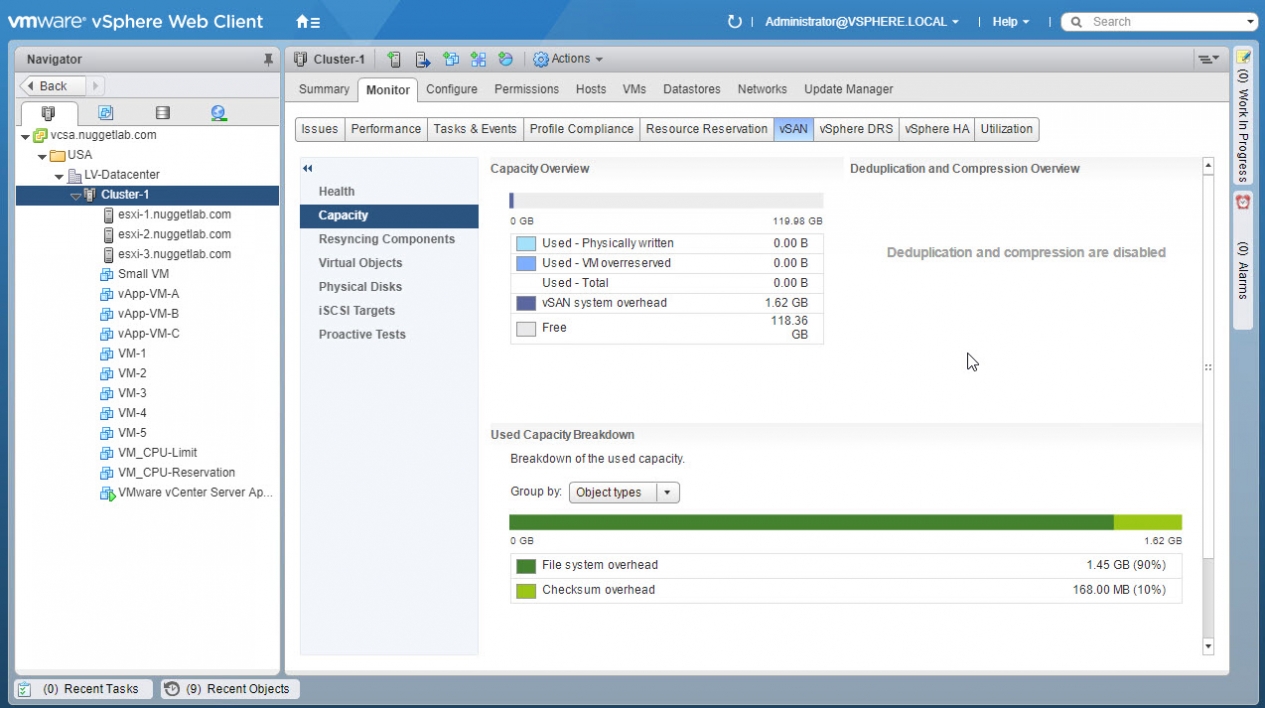This screenshot has width=1265, height=708.
Task: Open the Actions dropdown menu
Action: [568, 60]
